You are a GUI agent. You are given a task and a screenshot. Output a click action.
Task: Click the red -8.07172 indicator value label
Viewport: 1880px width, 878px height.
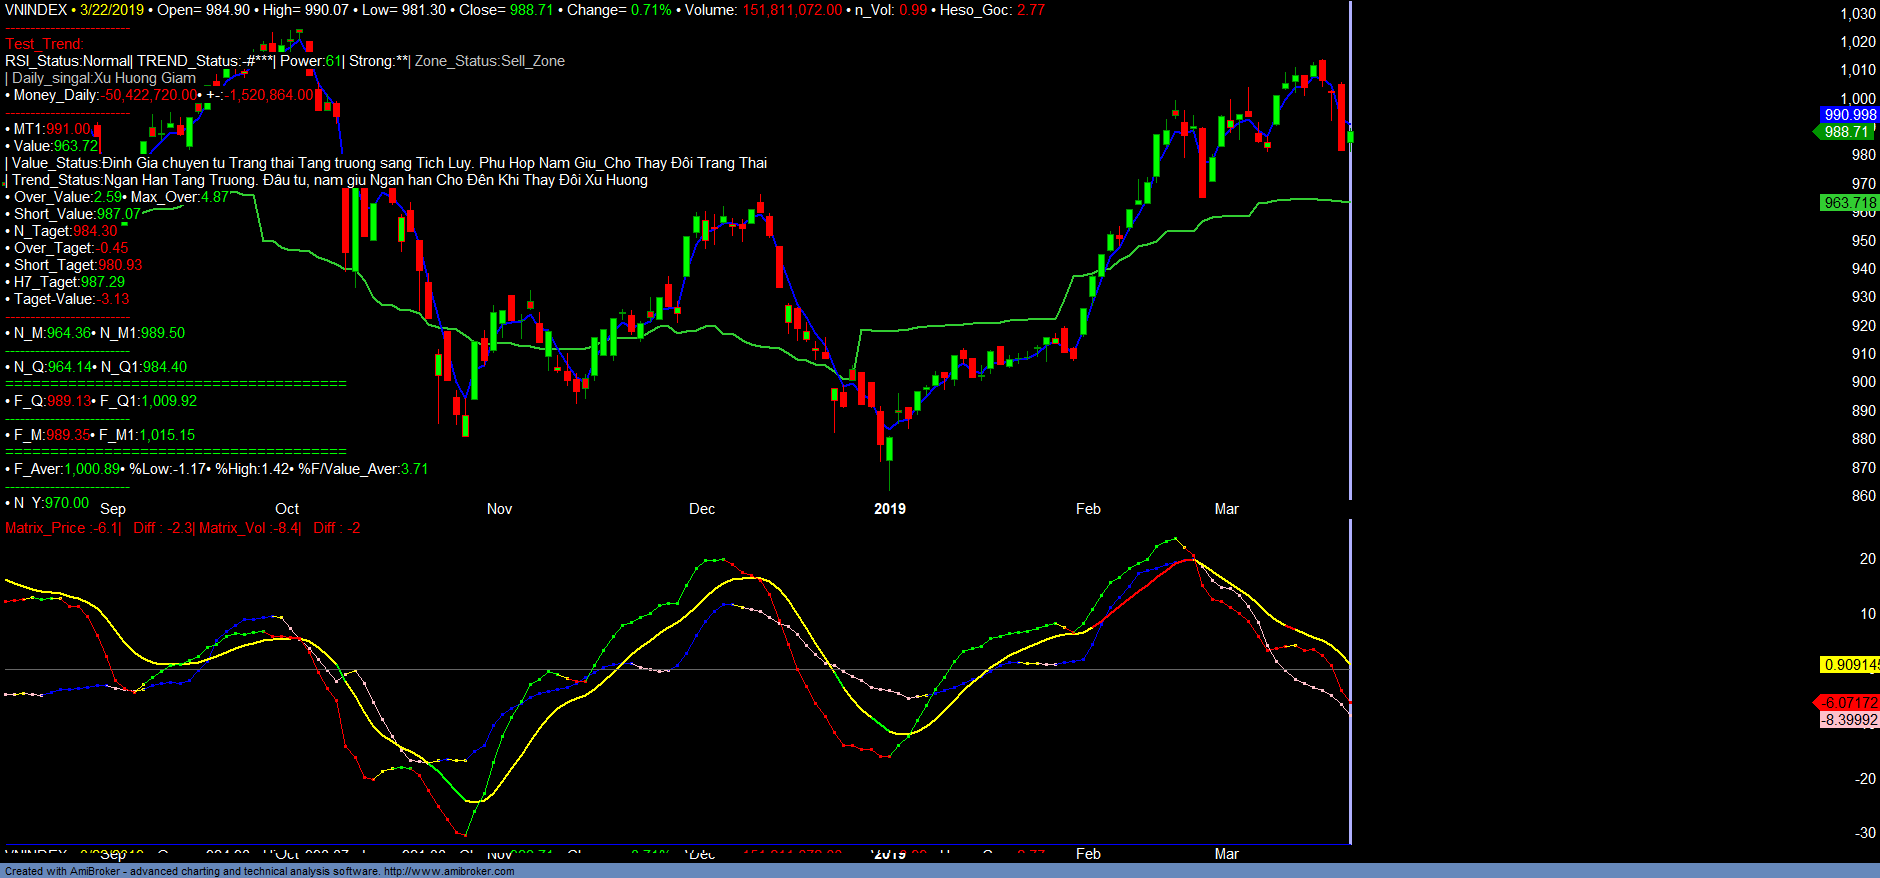1848,703
